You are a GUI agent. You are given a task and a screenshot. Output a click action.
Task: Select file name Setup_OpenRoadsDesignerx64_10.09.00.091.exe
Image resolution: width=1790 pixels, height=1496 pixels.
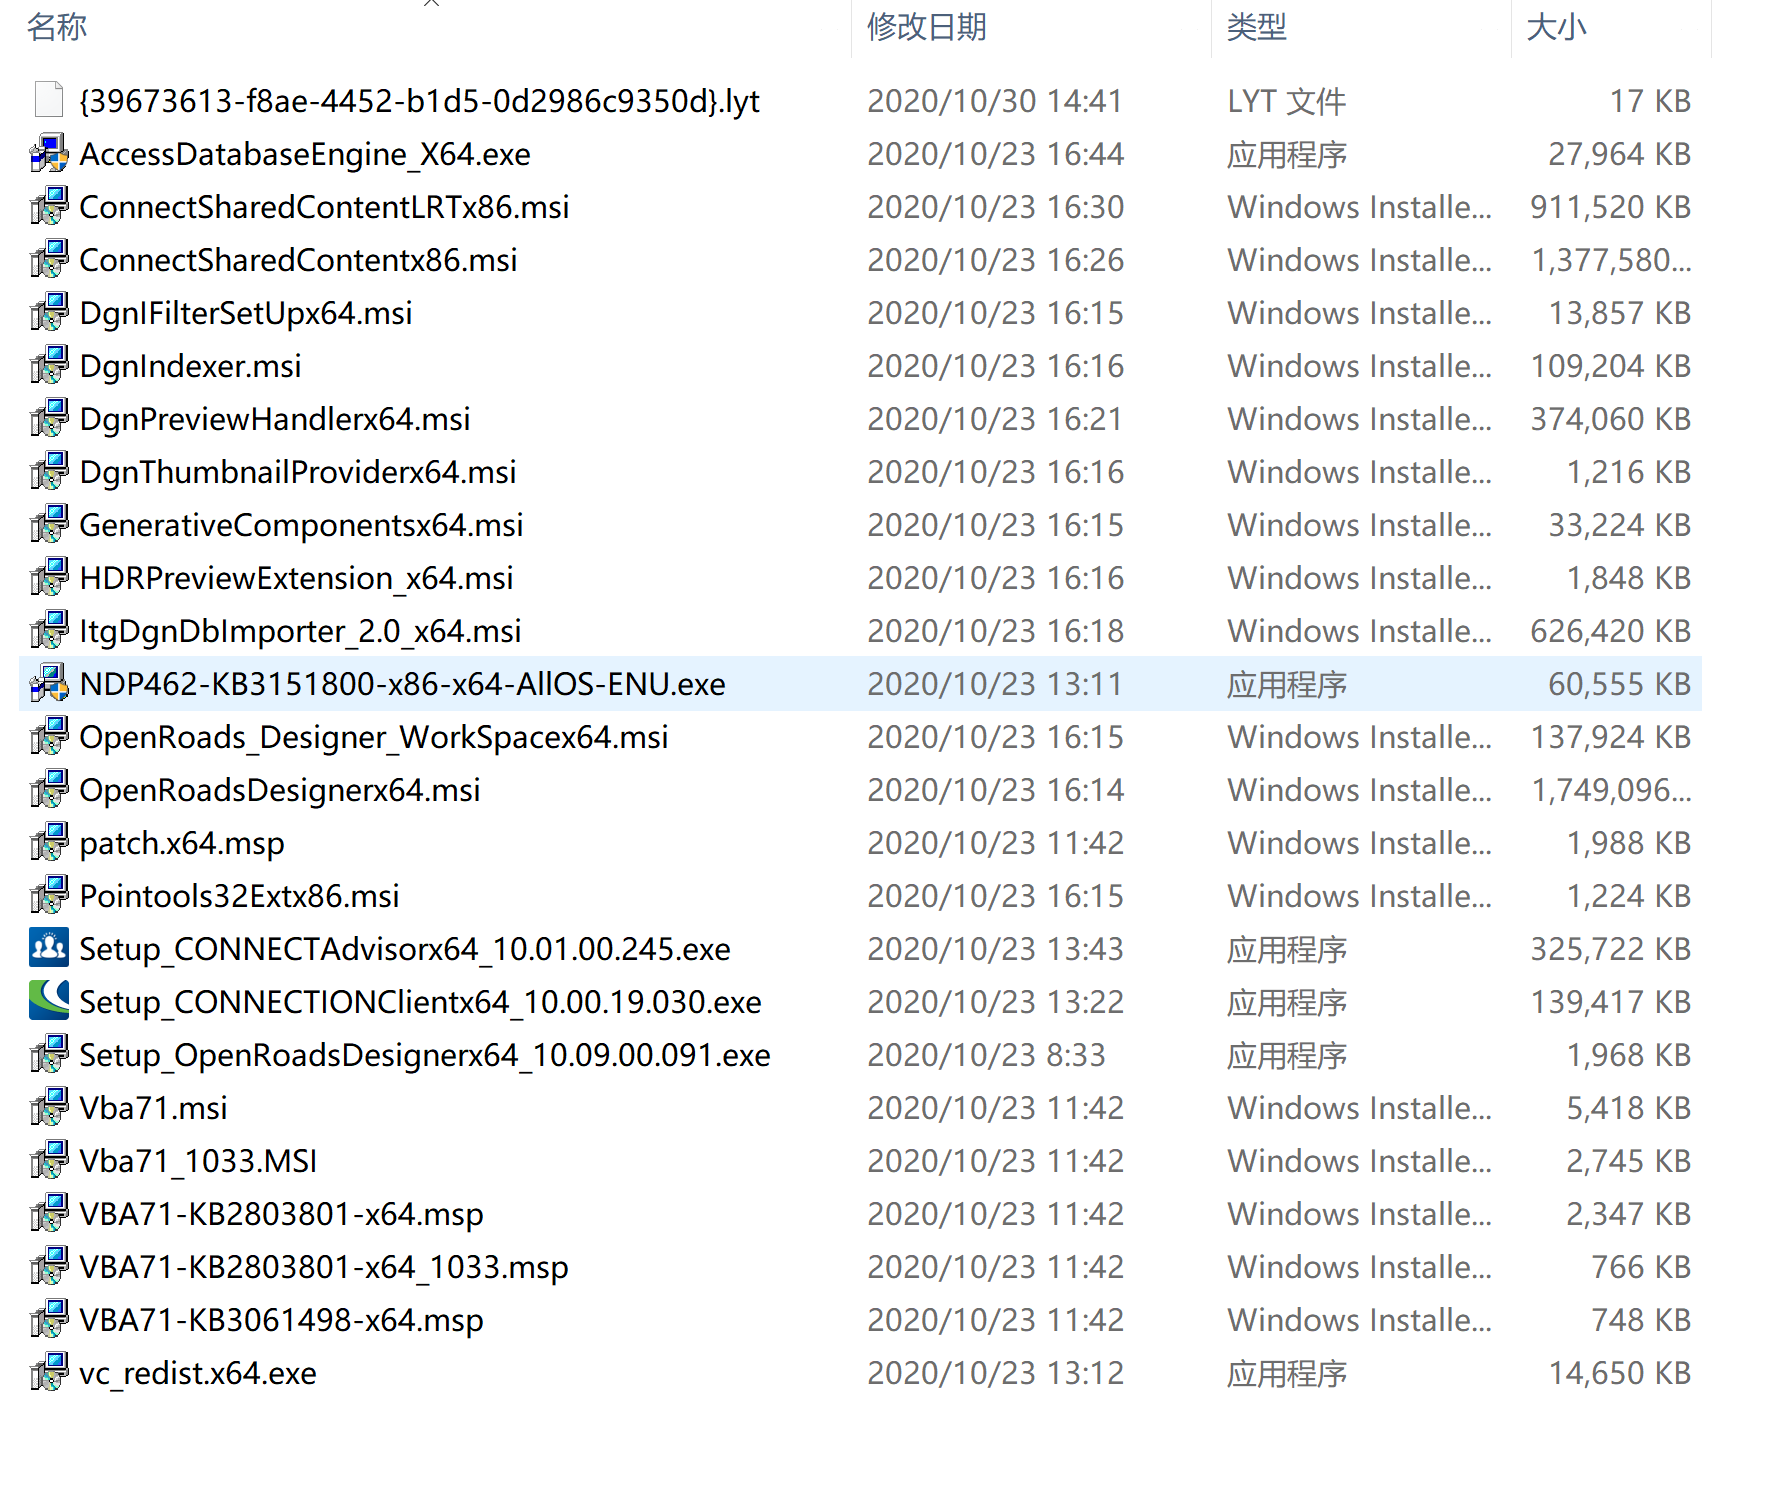pyautogui.click(x=425, y=1055)
